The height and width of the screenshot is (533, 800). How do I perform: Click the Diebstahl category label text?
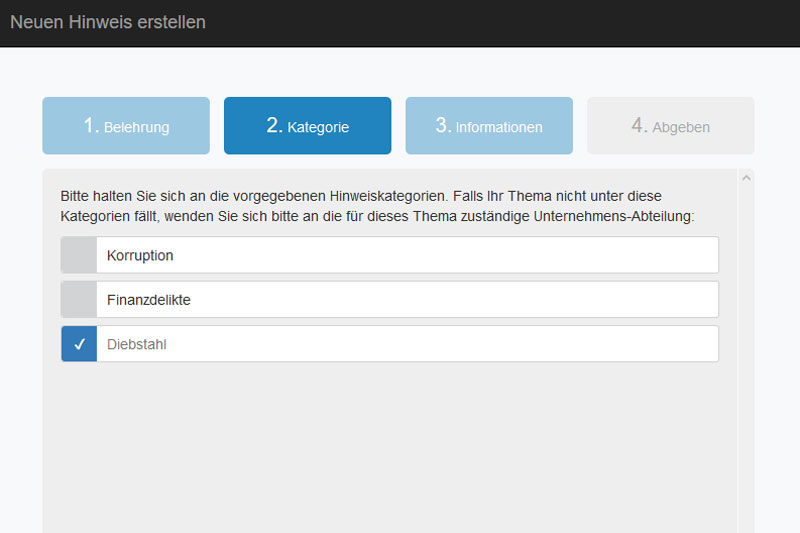(x=136, y=344)
